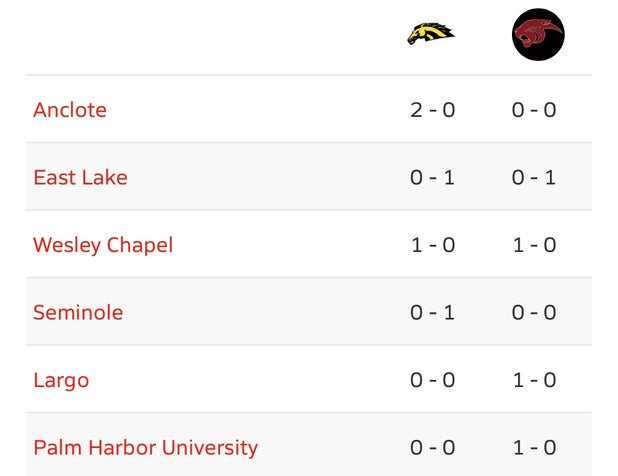
Task: Select panther's 1 - 0 record versus Wesley Chapel
Action: pyautogui.click(x=534, y=245)
